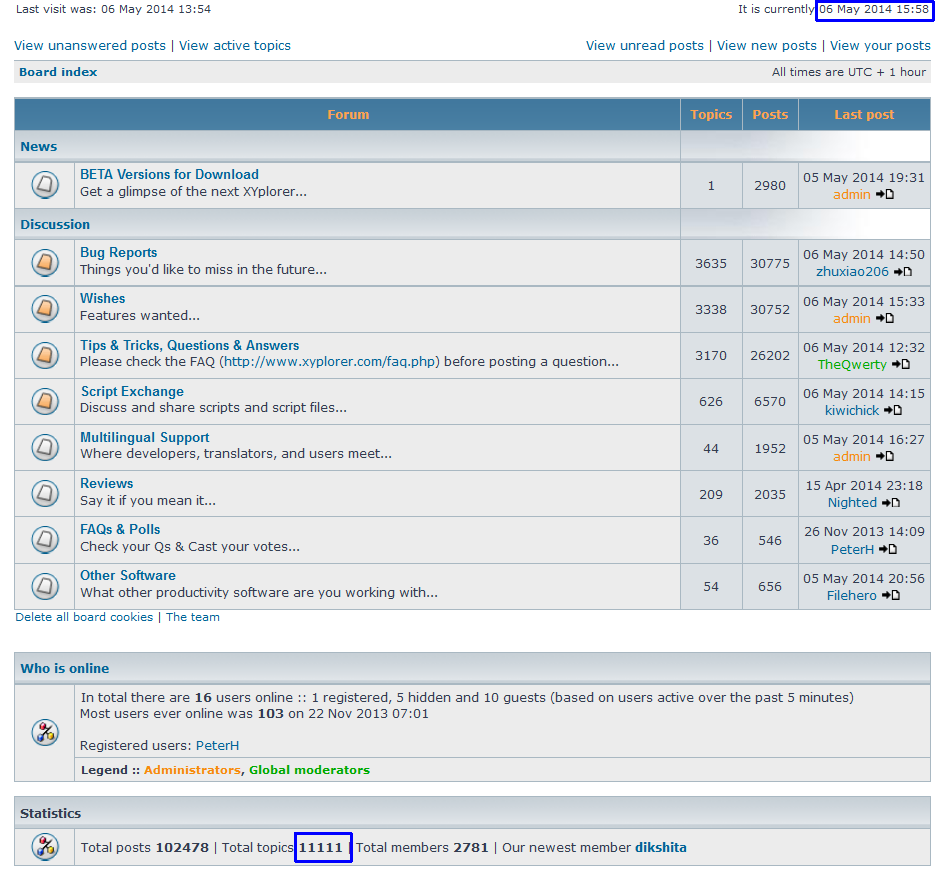Click the BETA Versions forum status icon
Image resolution: width=946 pixels, height=872 pixels.
(x=44, y=185)
